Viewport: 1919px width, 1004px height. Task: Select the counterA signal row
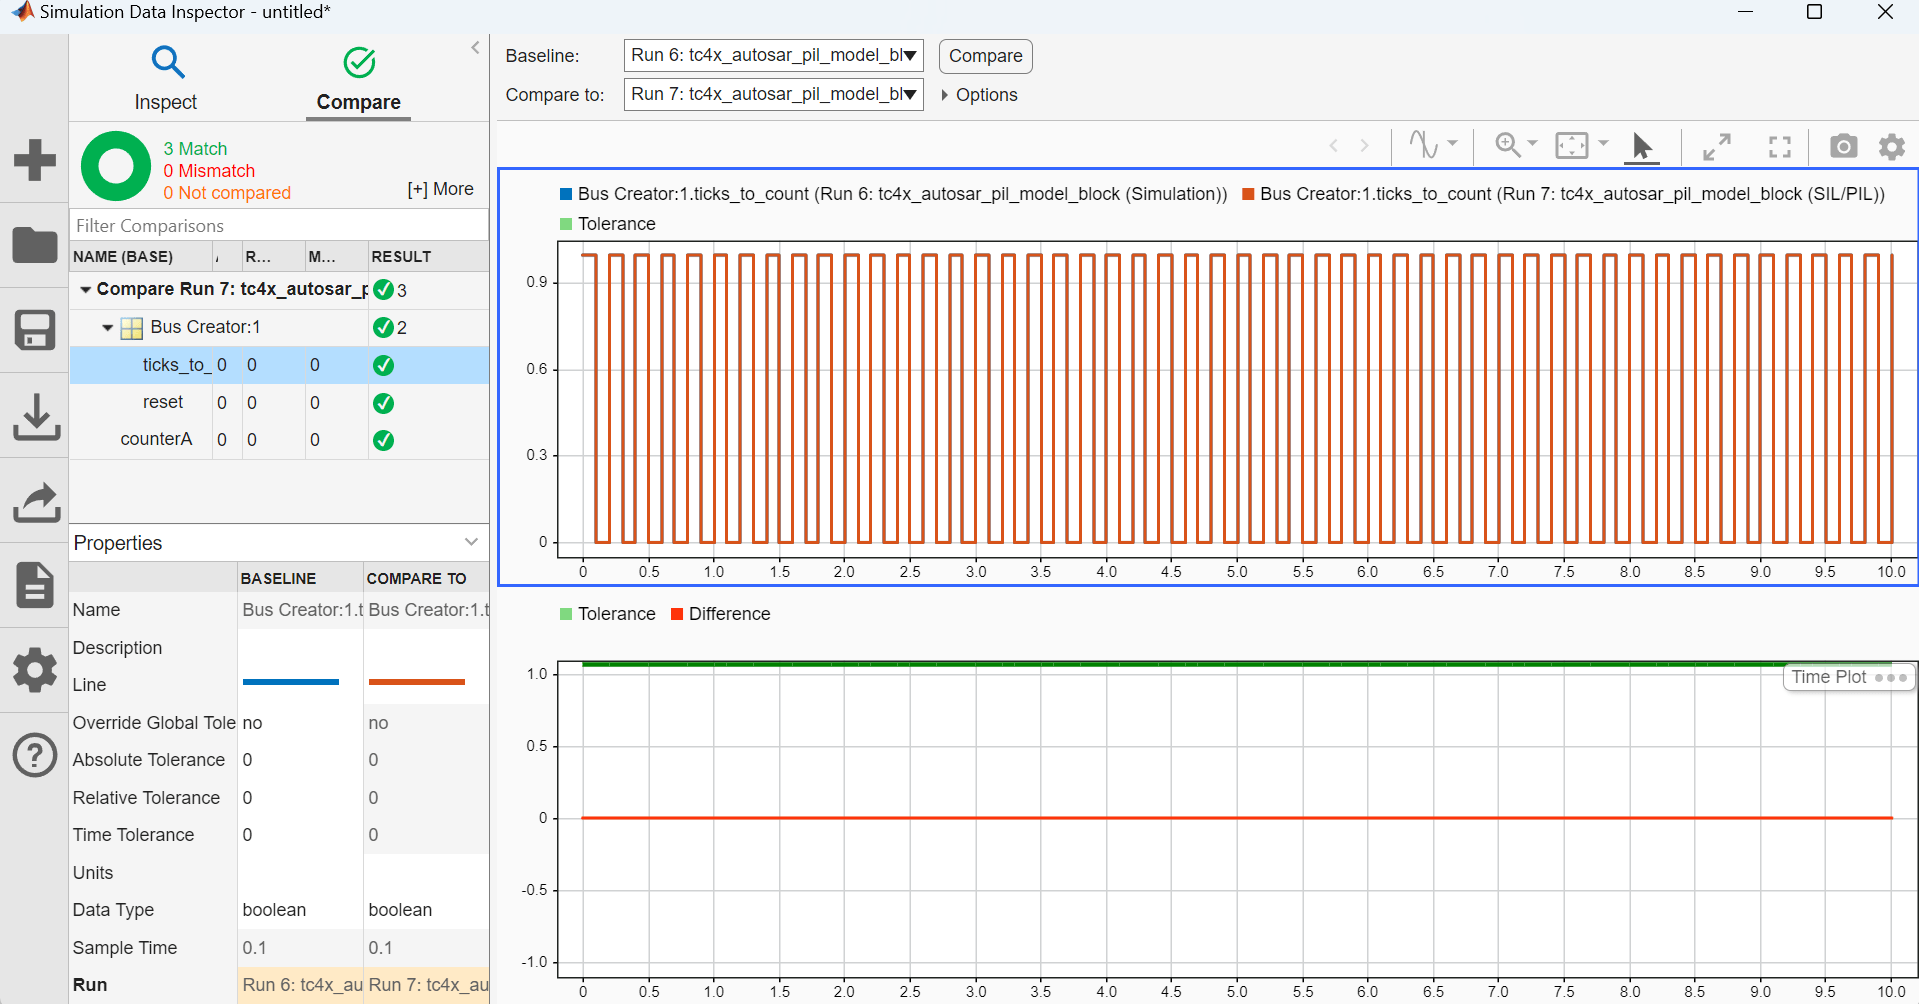[x=156, y=440]
